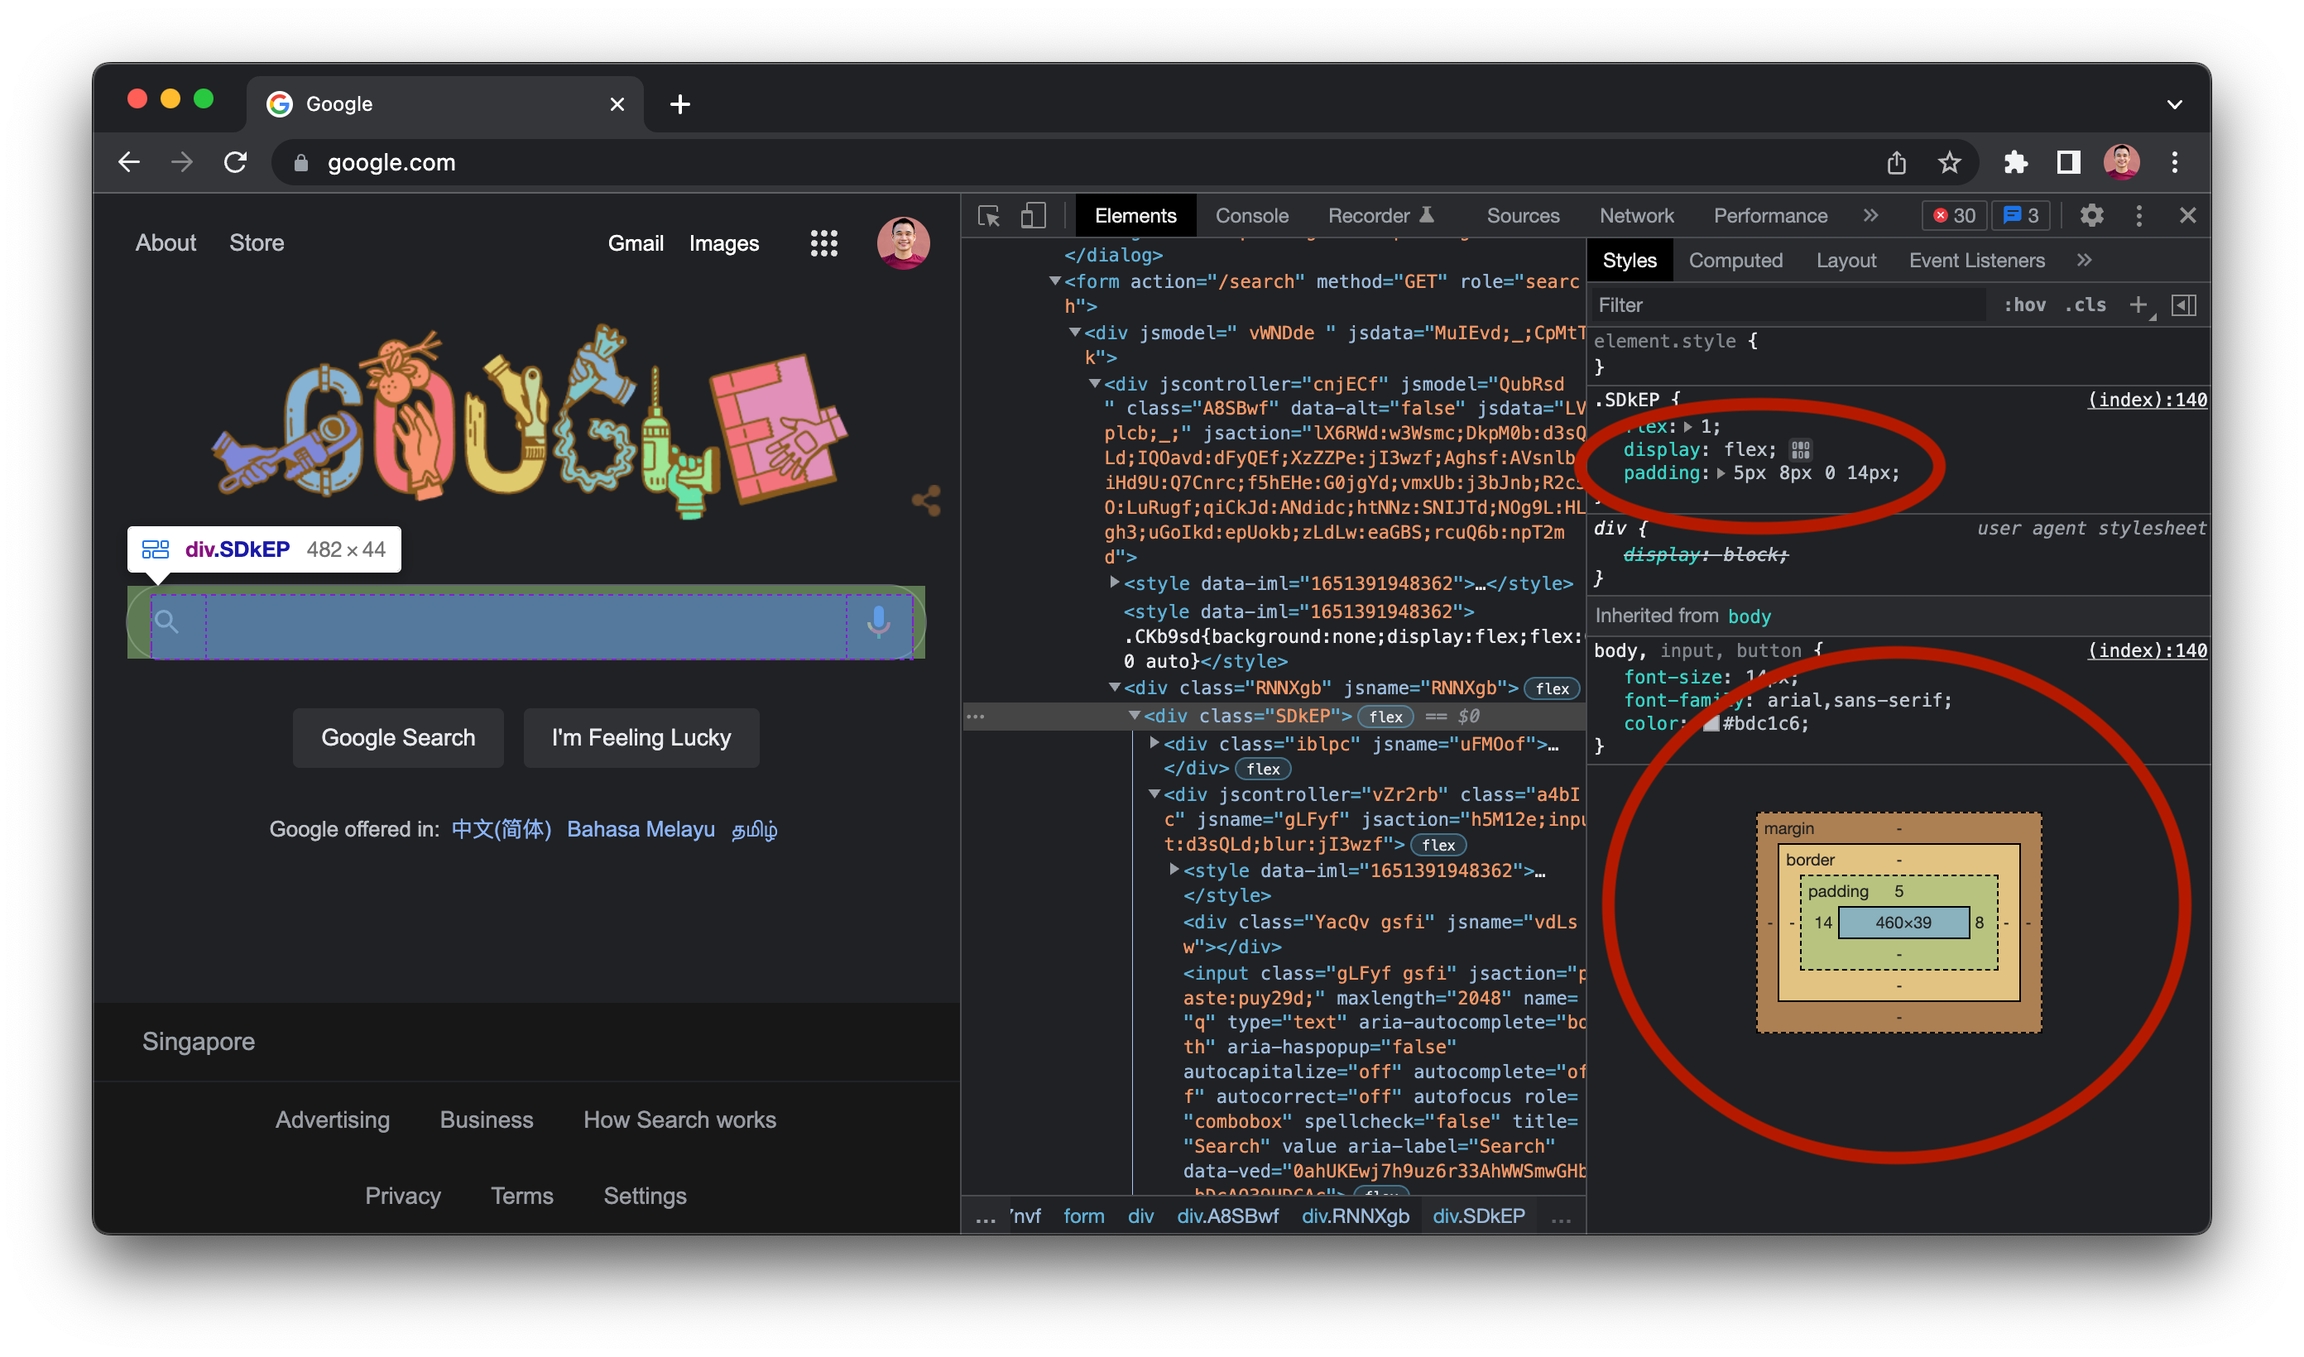Add a new style rule with plus icon
Image resolution: width=2304 pixels, height=1357 pixels.
[x=2139, y=305]
